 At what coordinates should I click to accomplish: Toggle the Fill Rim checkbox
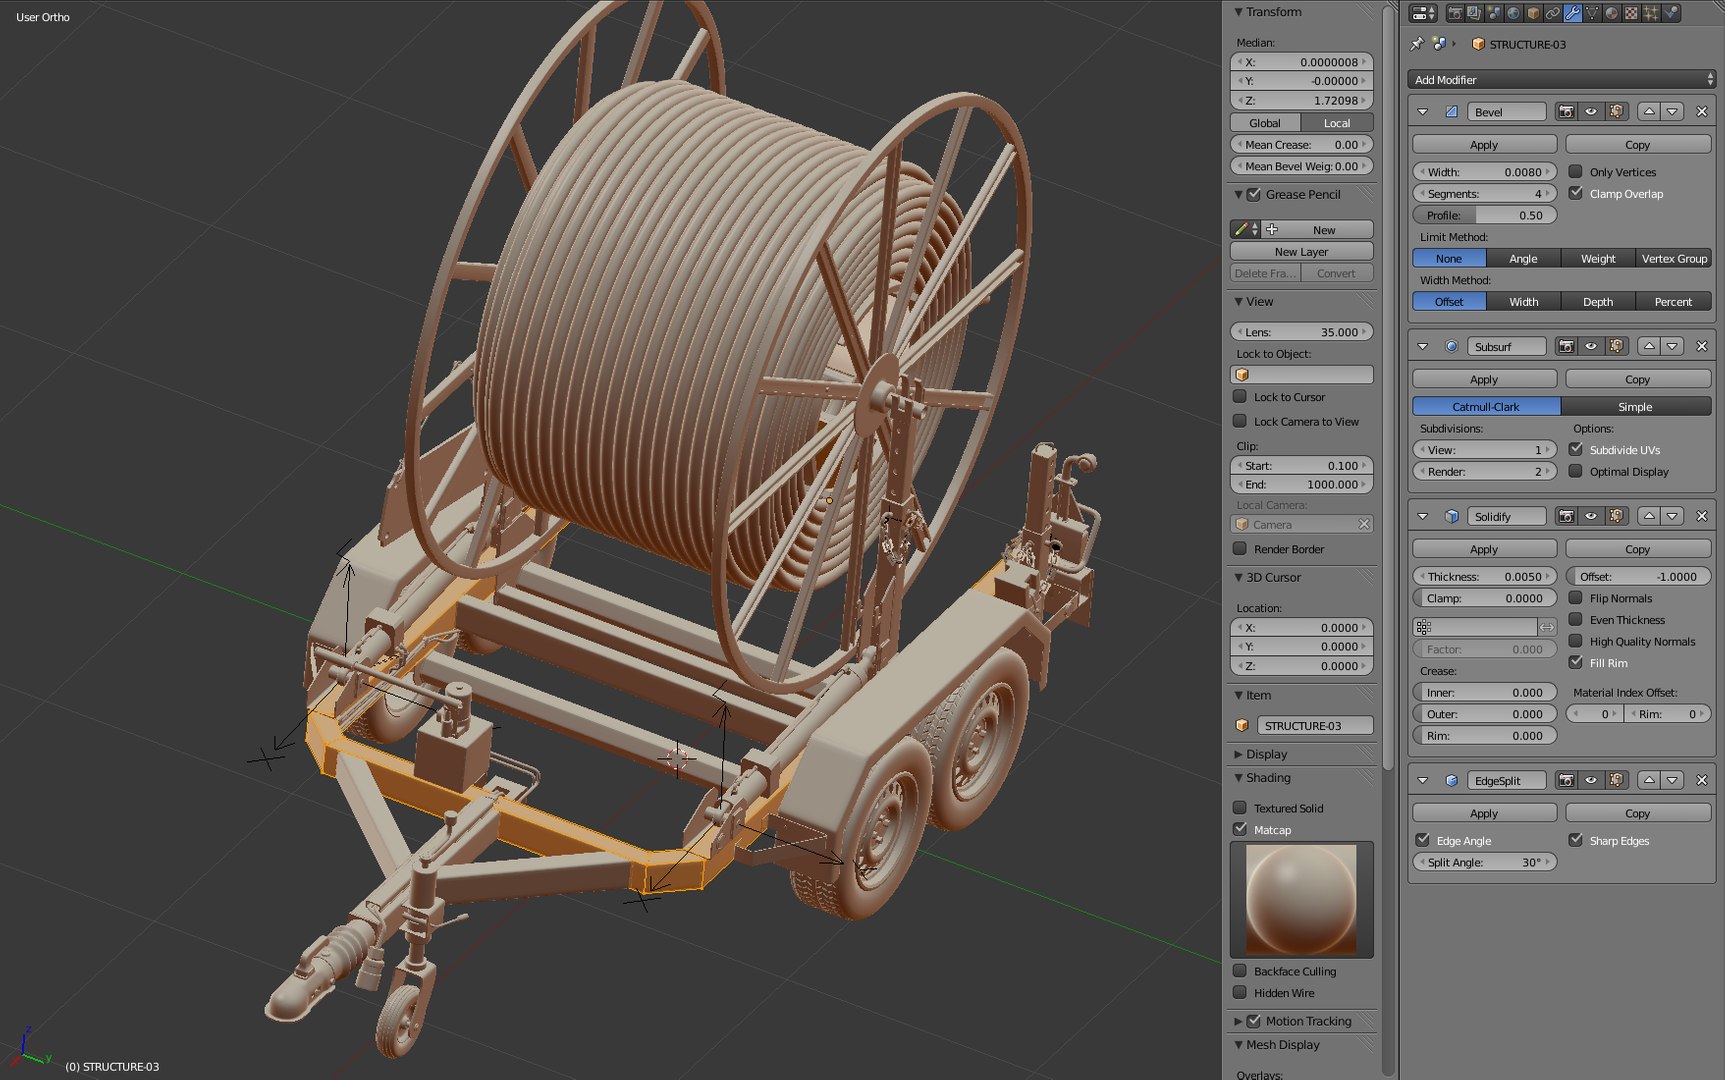[1576, 662]
